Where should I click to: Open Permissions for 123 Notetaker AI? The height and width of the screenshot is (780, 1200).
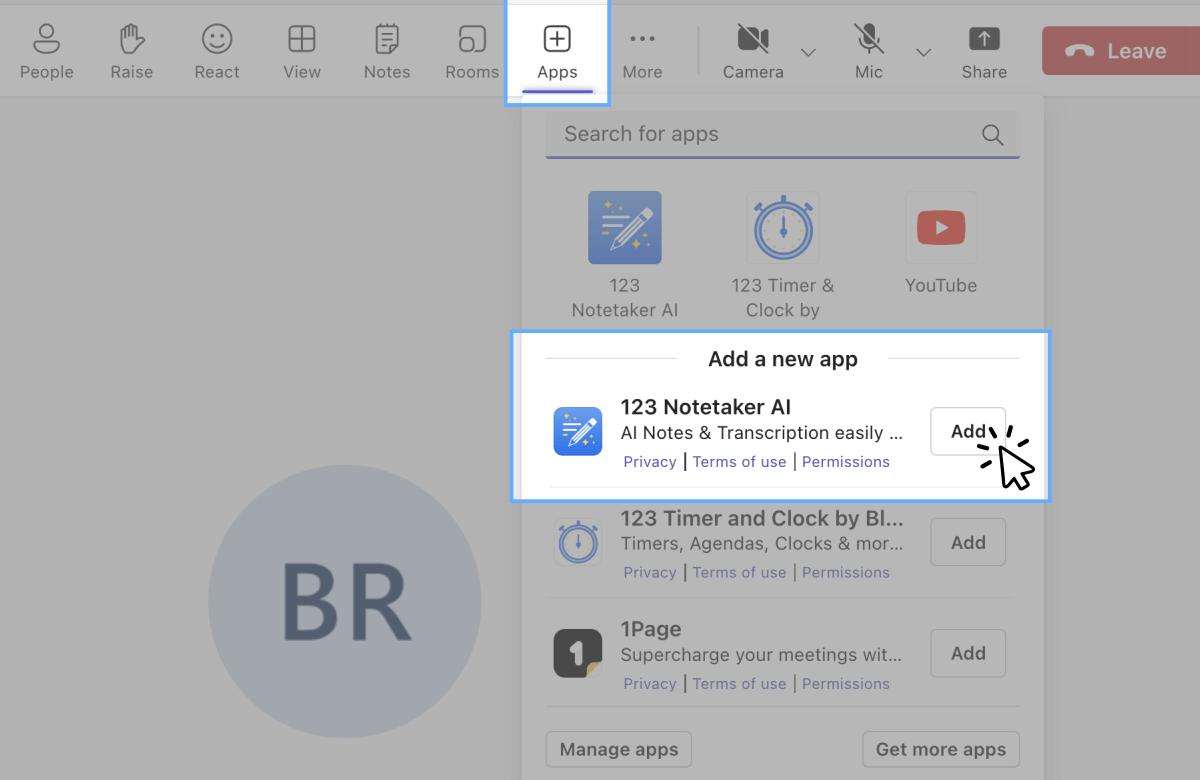pos(846,462)
